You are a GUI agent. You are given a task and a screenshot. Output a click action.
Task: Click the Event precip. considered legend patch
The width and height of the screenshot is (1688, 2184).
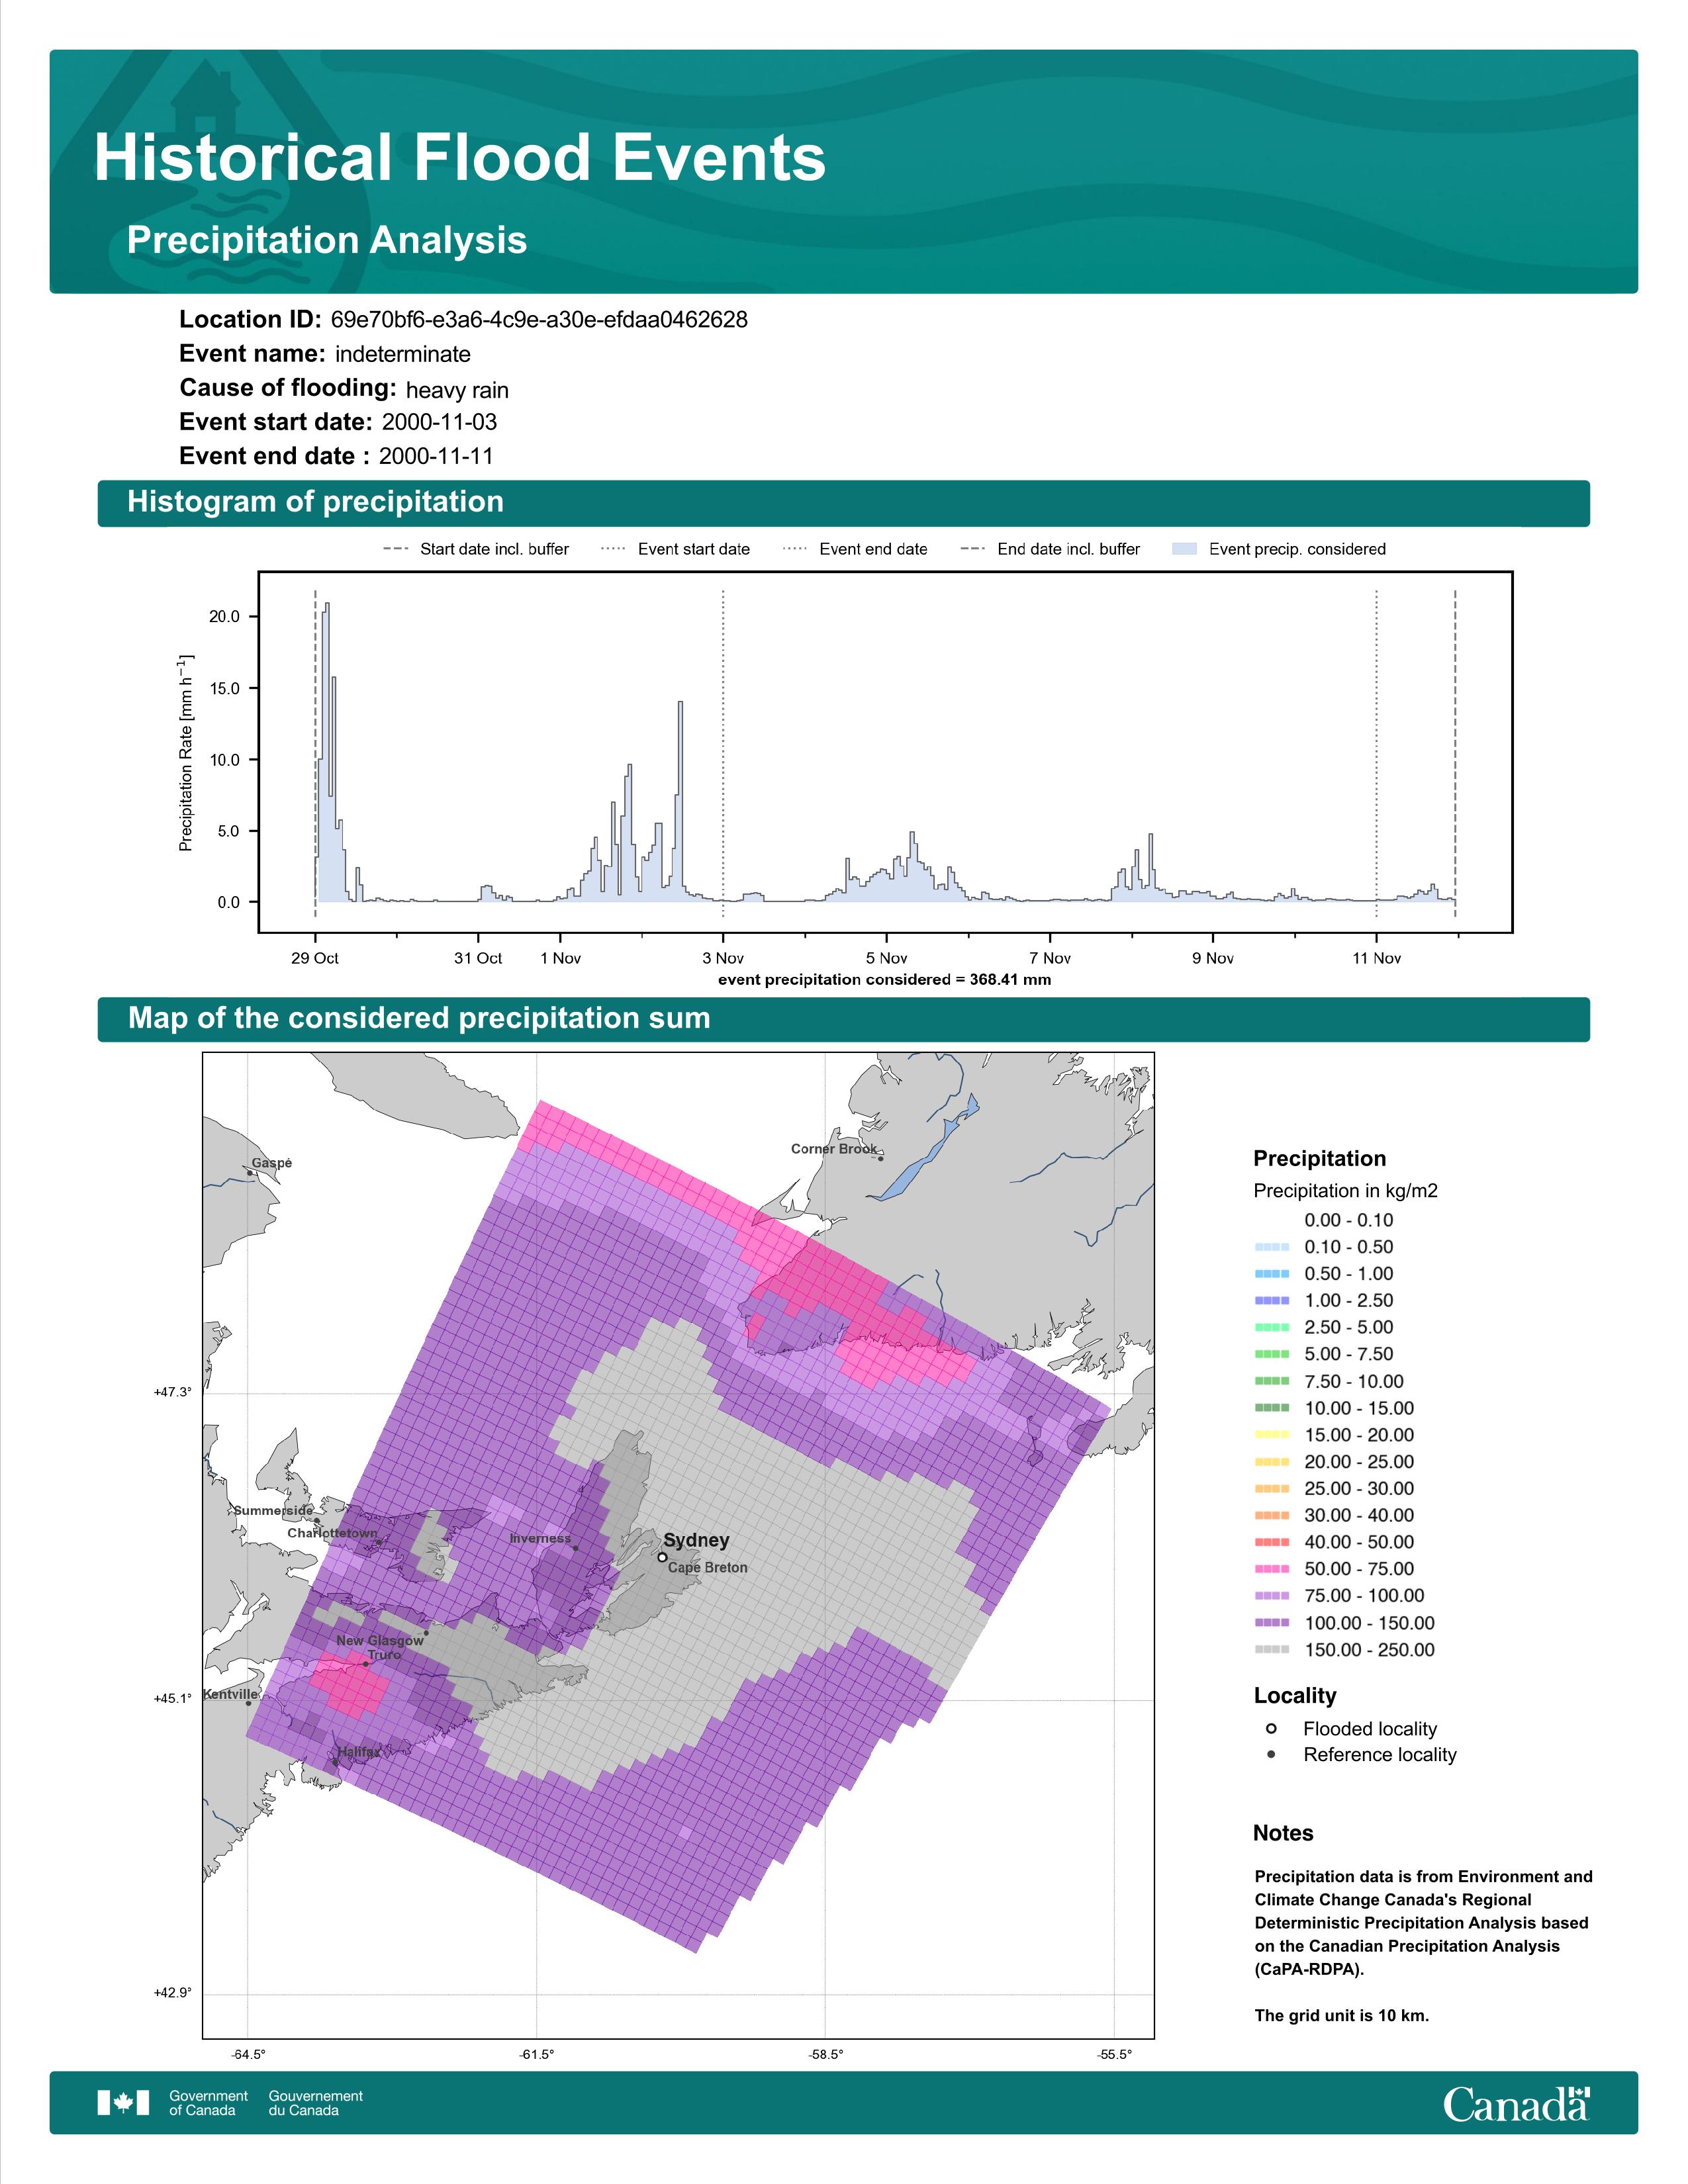(x=1184, y=549)
